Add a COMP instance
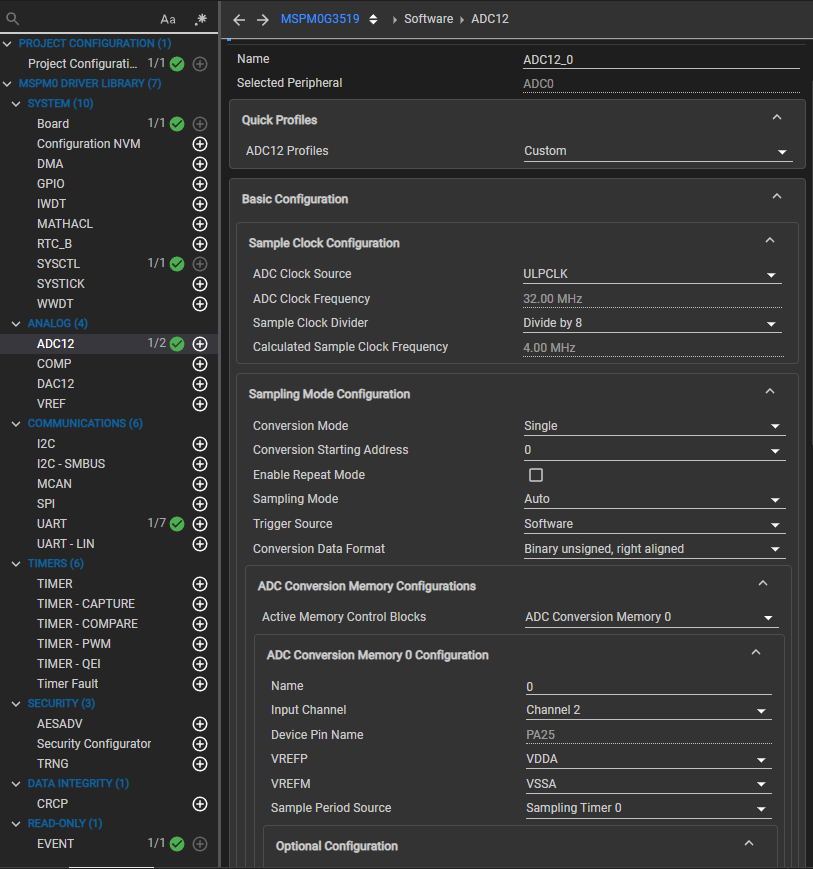The image size is (813, 869). (200, 364)
